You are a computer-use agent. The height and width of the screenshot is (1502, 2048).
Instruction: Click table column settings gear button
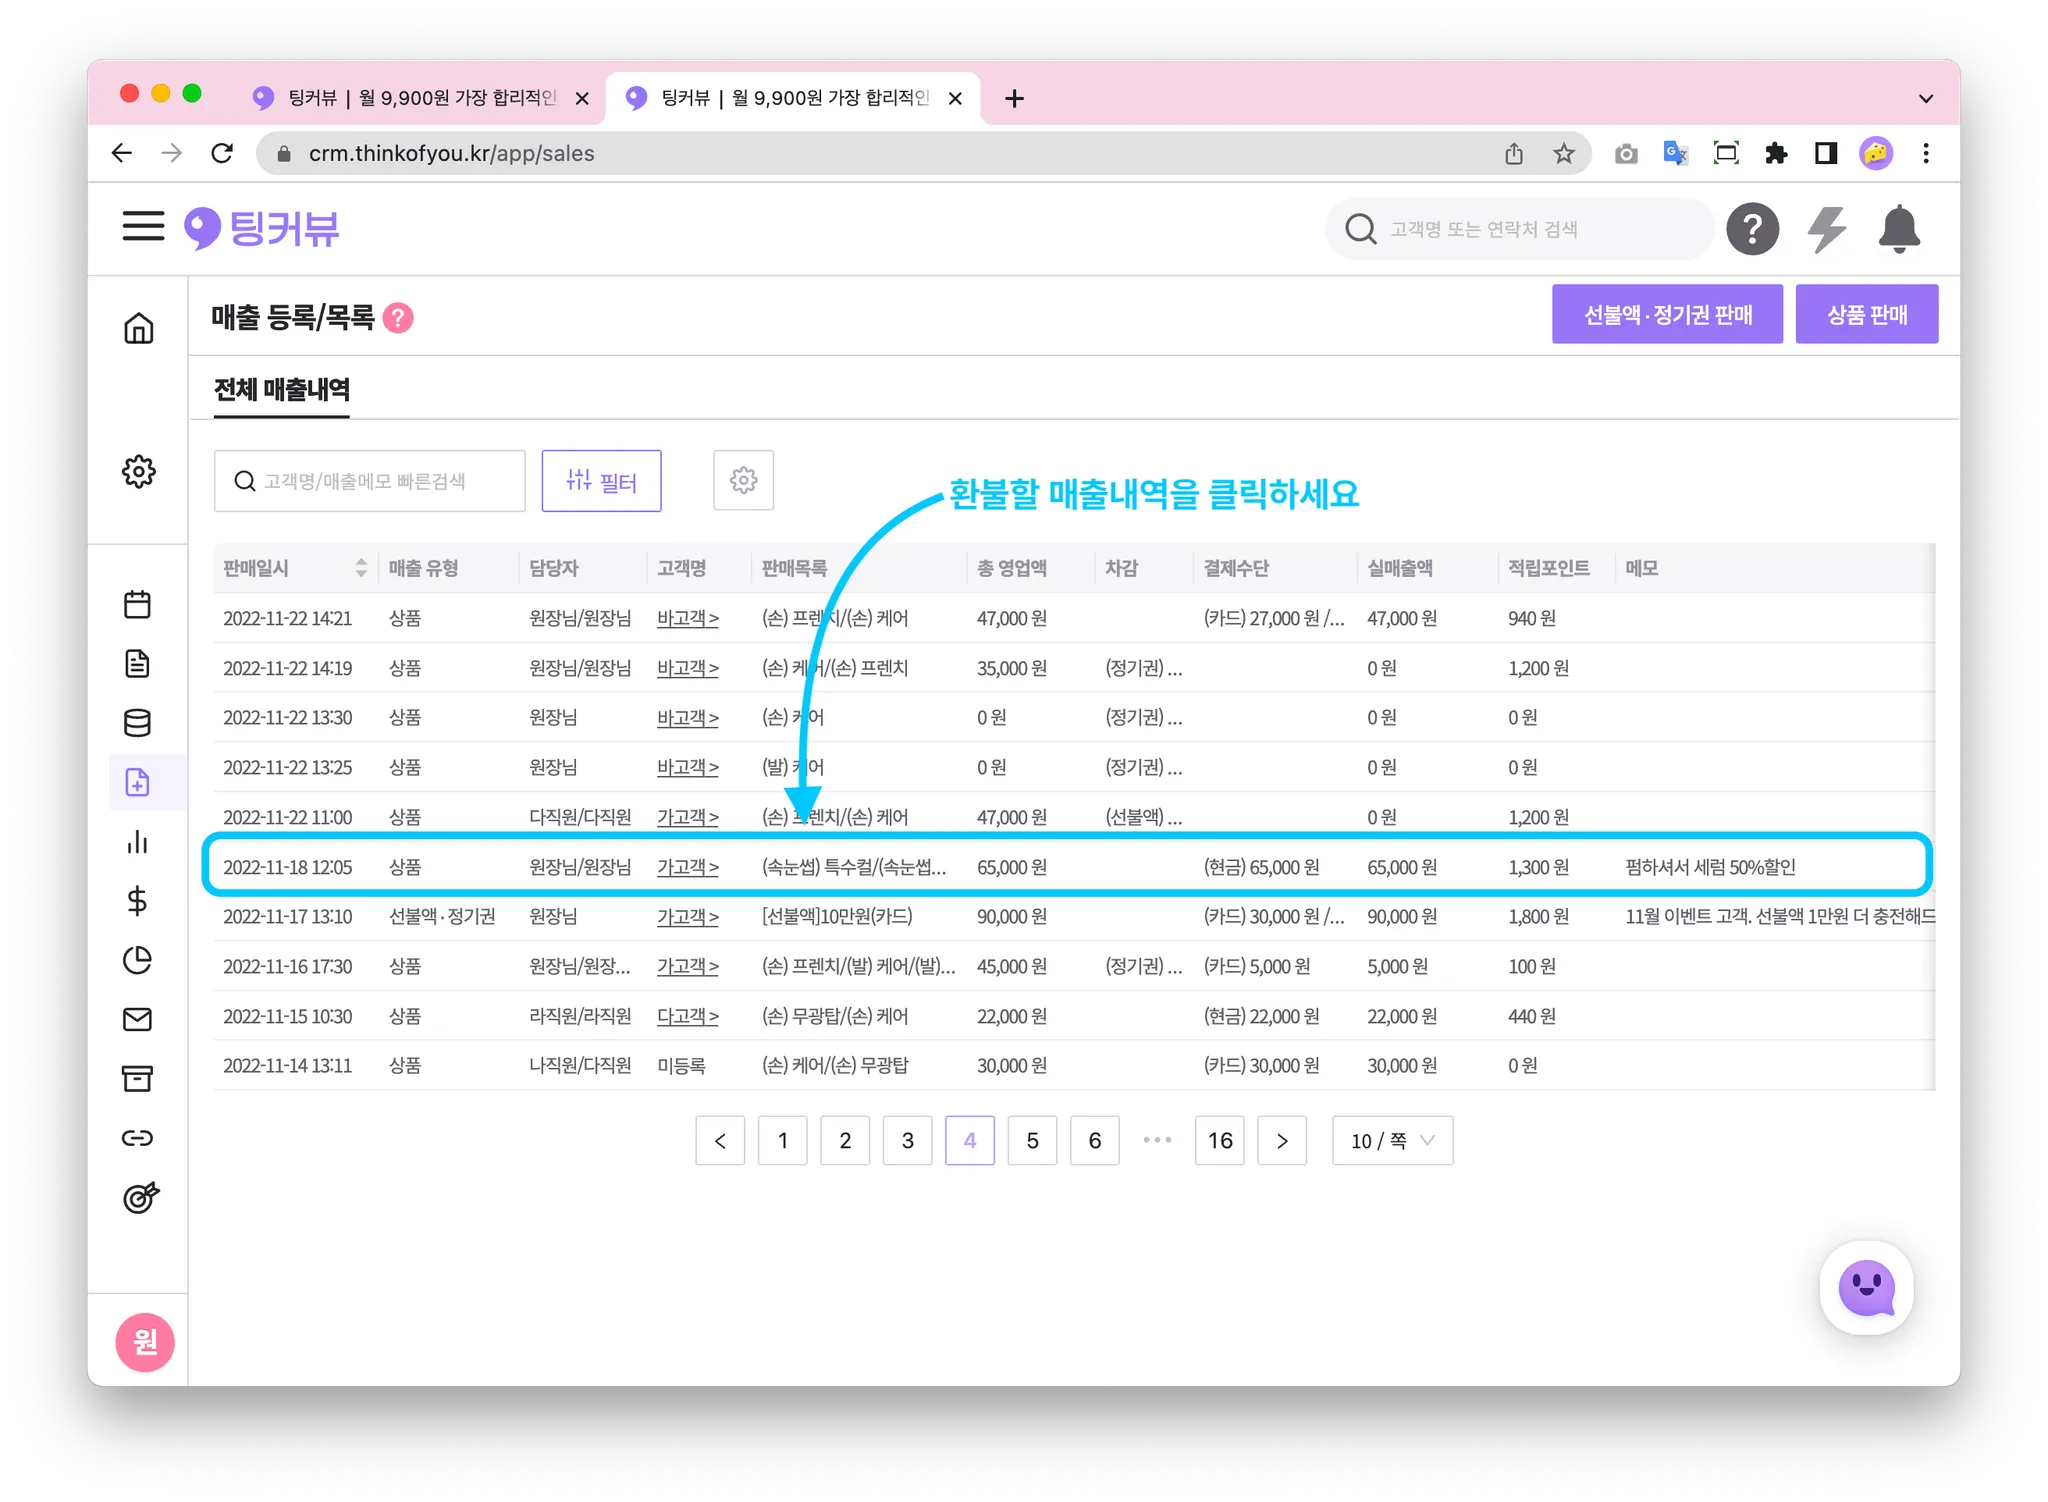click(743, 481)
